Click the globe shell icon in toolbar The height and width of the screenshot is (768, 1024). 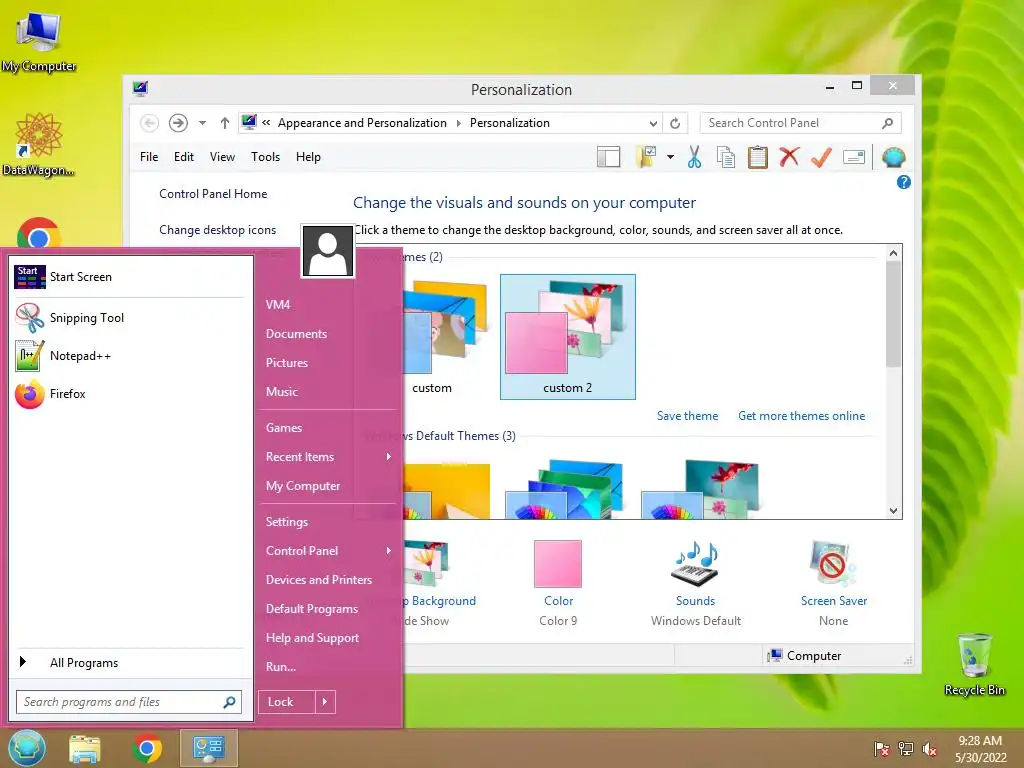coord(893,157)
